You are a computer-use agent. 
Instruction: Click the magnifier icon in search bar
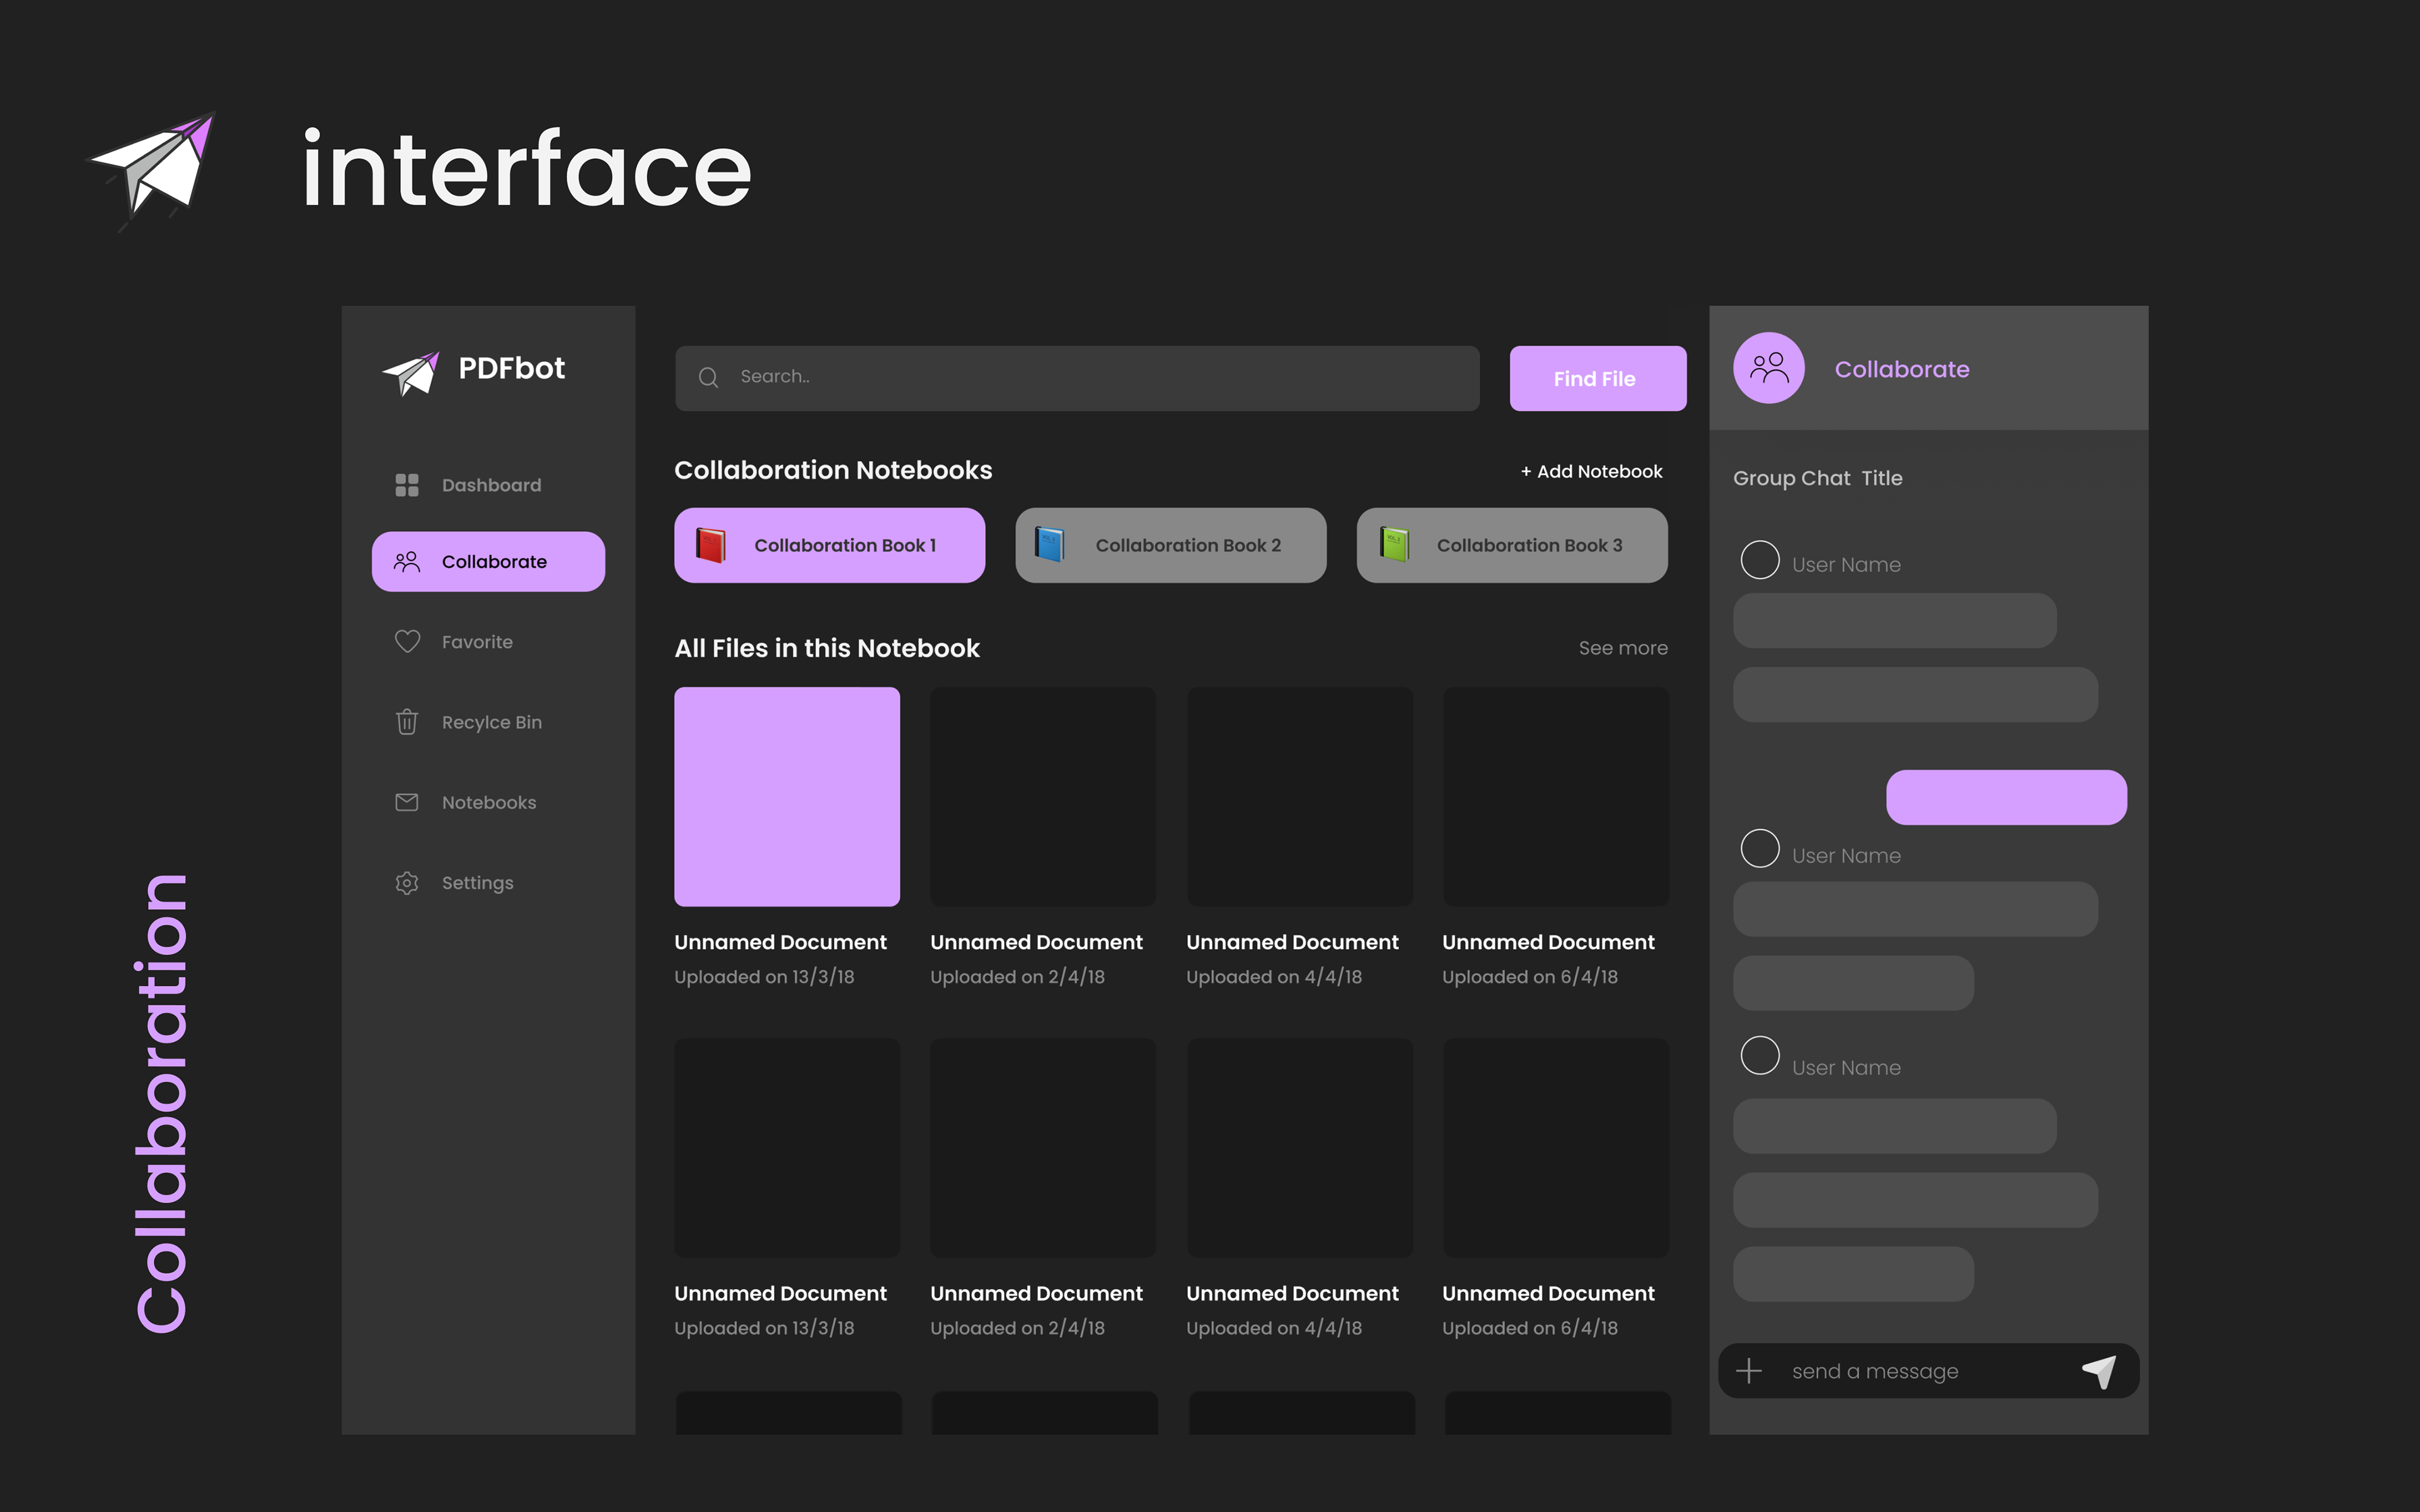click(x=708, y=377)
